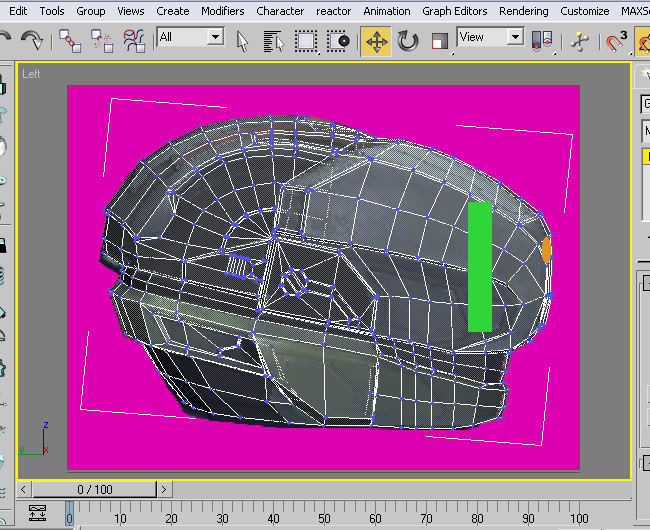The image size is (650, 530).
Task: Activate the Select and Rotate tool
Action: point(408,41)
